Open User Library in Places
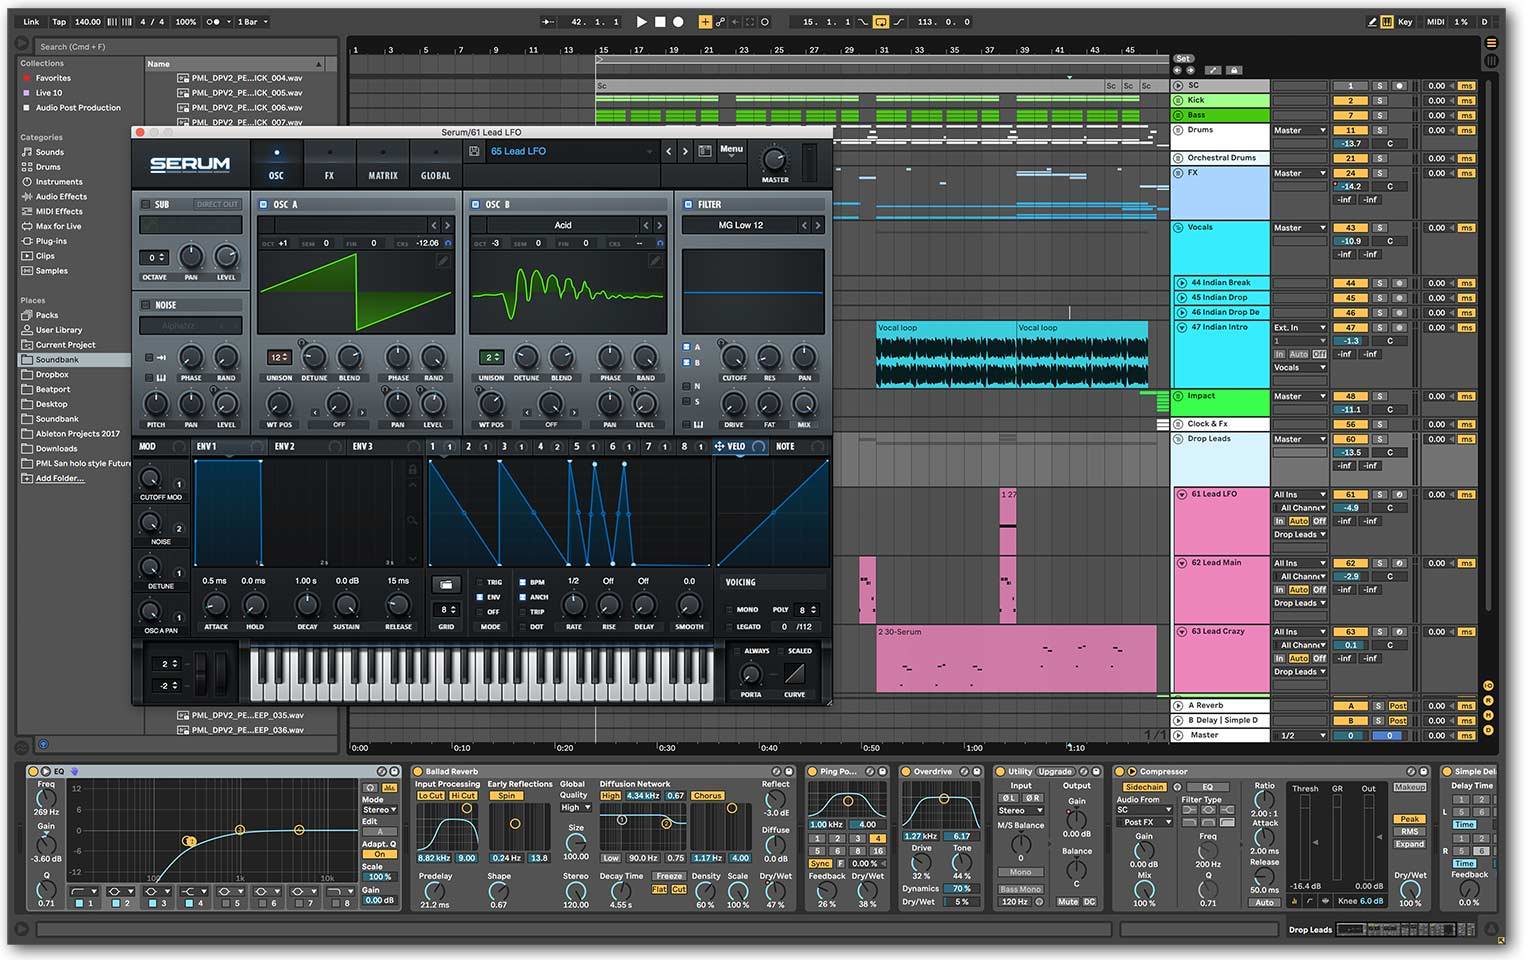Viewport: 1536px width, 960px height. (x=59, y=330)
